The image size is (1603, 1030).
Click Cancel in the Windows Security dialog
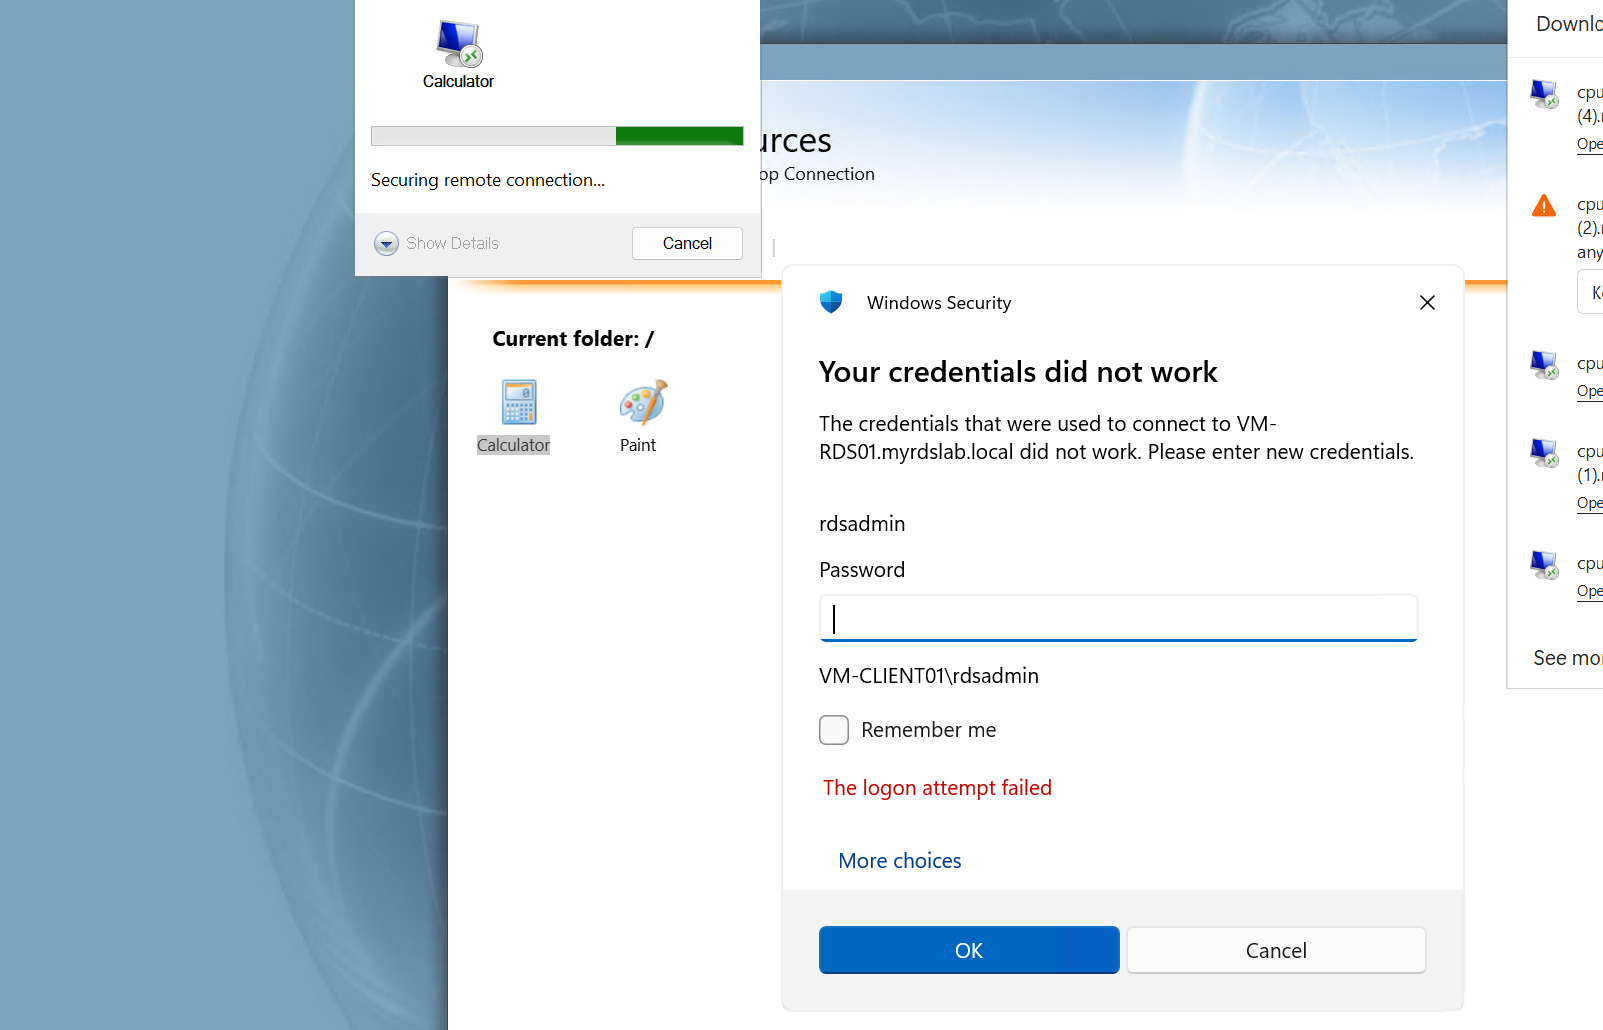tap(1276, 950)
